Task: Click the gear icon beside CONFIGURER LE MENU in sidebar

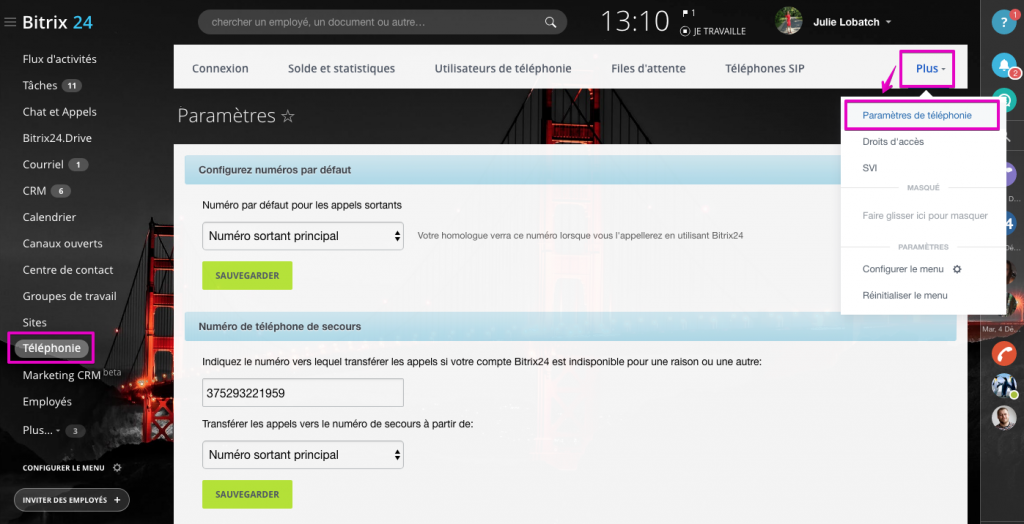Action: click(117, 468)
